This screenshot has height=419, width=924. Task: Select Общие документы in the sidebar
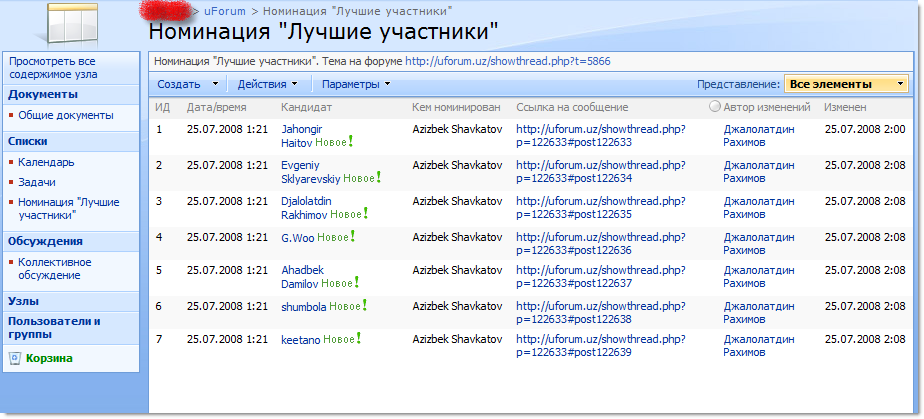coord(65,115)
